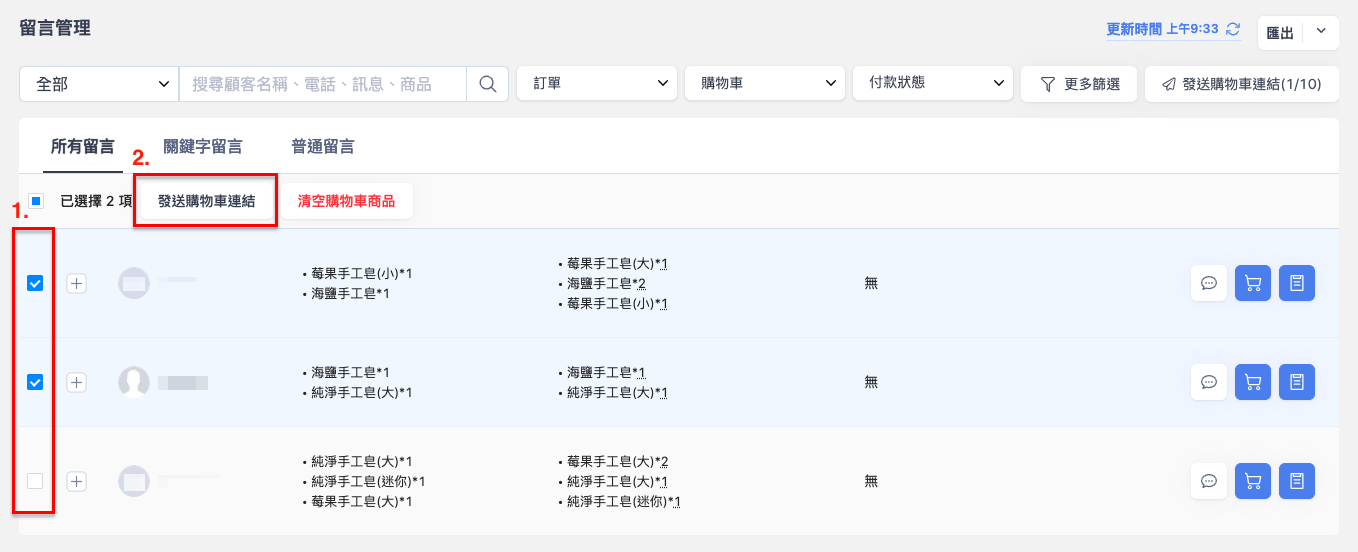The width and height of the screenshot is (1358, 552).
Task: Click the order document icon in the third row
Action: 1296,481
